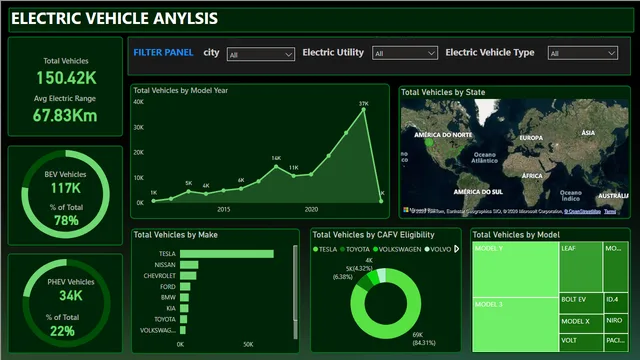Open the Electric Utility filter dropdown

404,53
